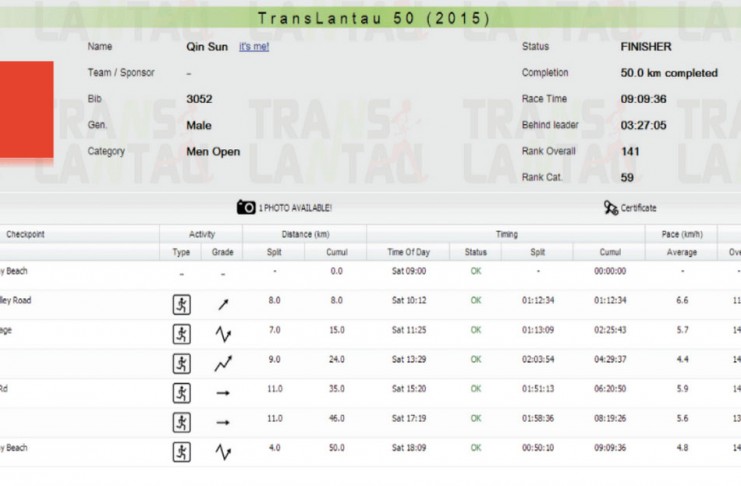Click the runner icon in the 01:12:34 split row
741x486 pixels.
(x=181, y=304)
